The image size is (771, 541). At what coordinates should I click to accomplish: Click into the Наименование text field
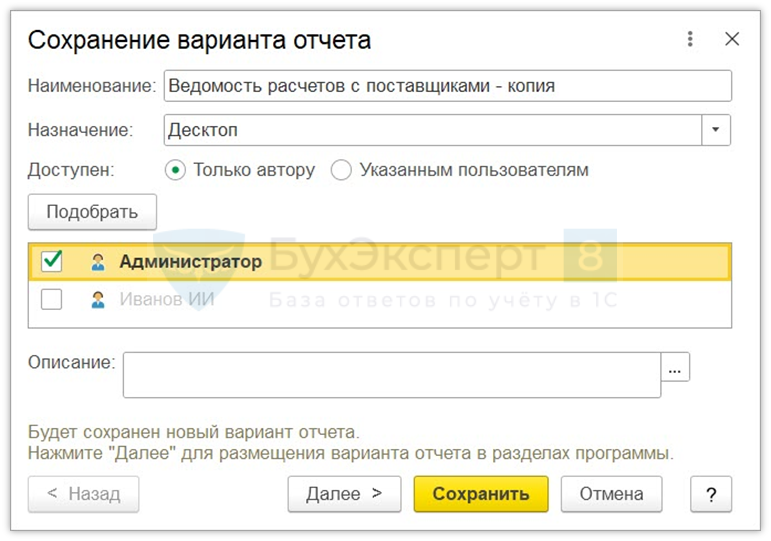click(x=447, y=86)
